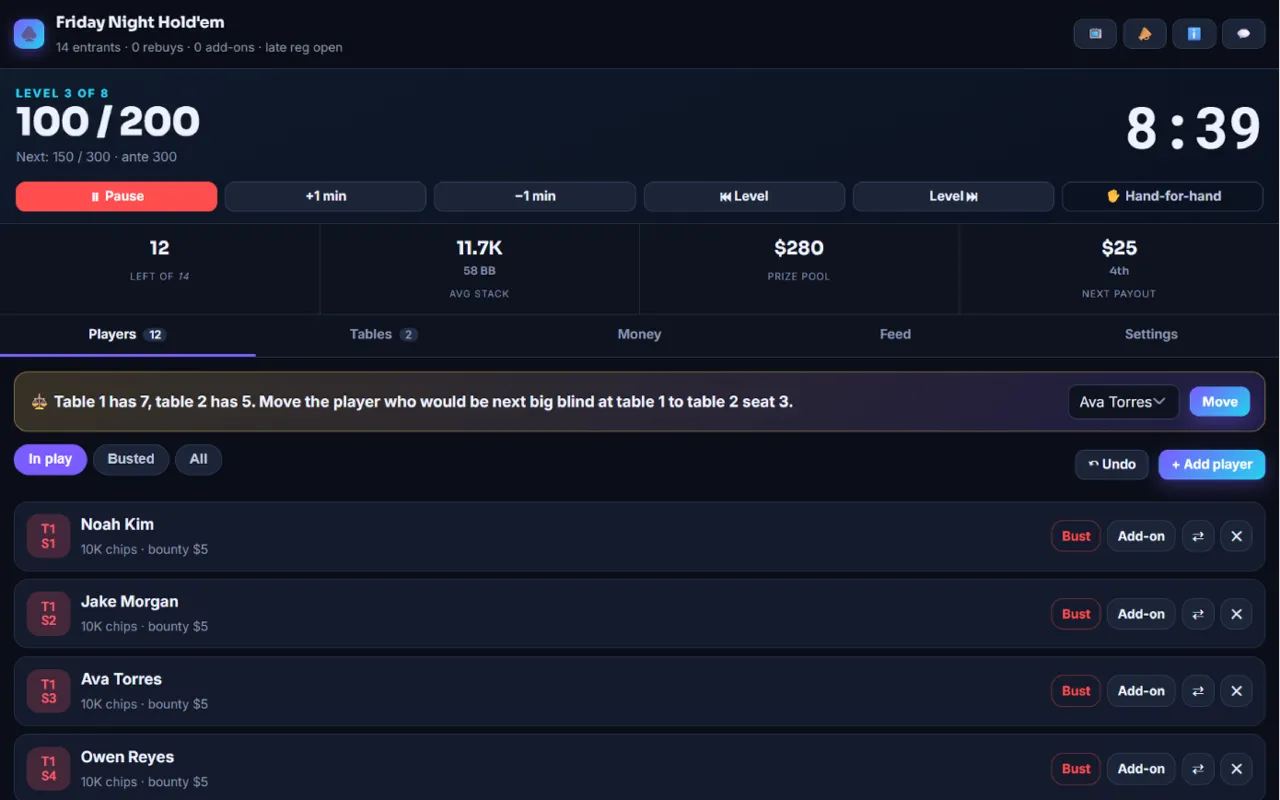The height and width of the screenshot is (800, 1280).
Task: Remove Noah Kim with the X icon
Action: [1236, 536]
